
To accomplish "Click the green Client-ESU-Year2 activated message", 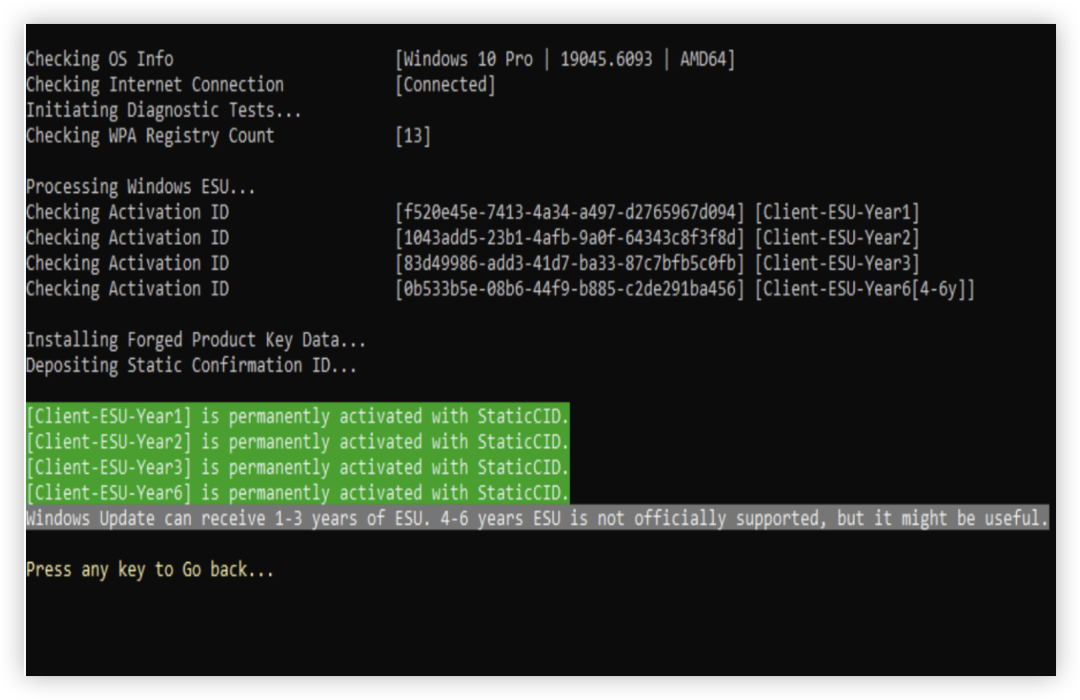I will pos(297,442).
